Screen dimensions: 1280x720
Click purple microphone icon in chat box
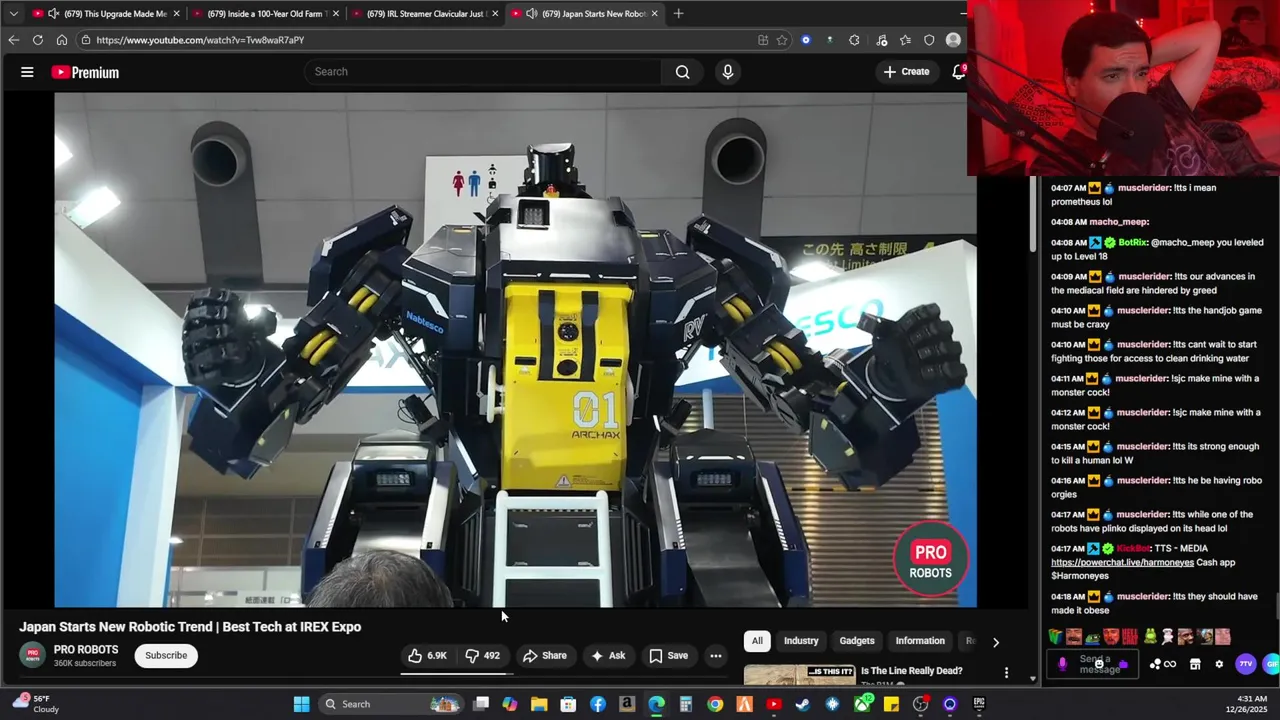pyautogui.click(x=1062, y=664)
